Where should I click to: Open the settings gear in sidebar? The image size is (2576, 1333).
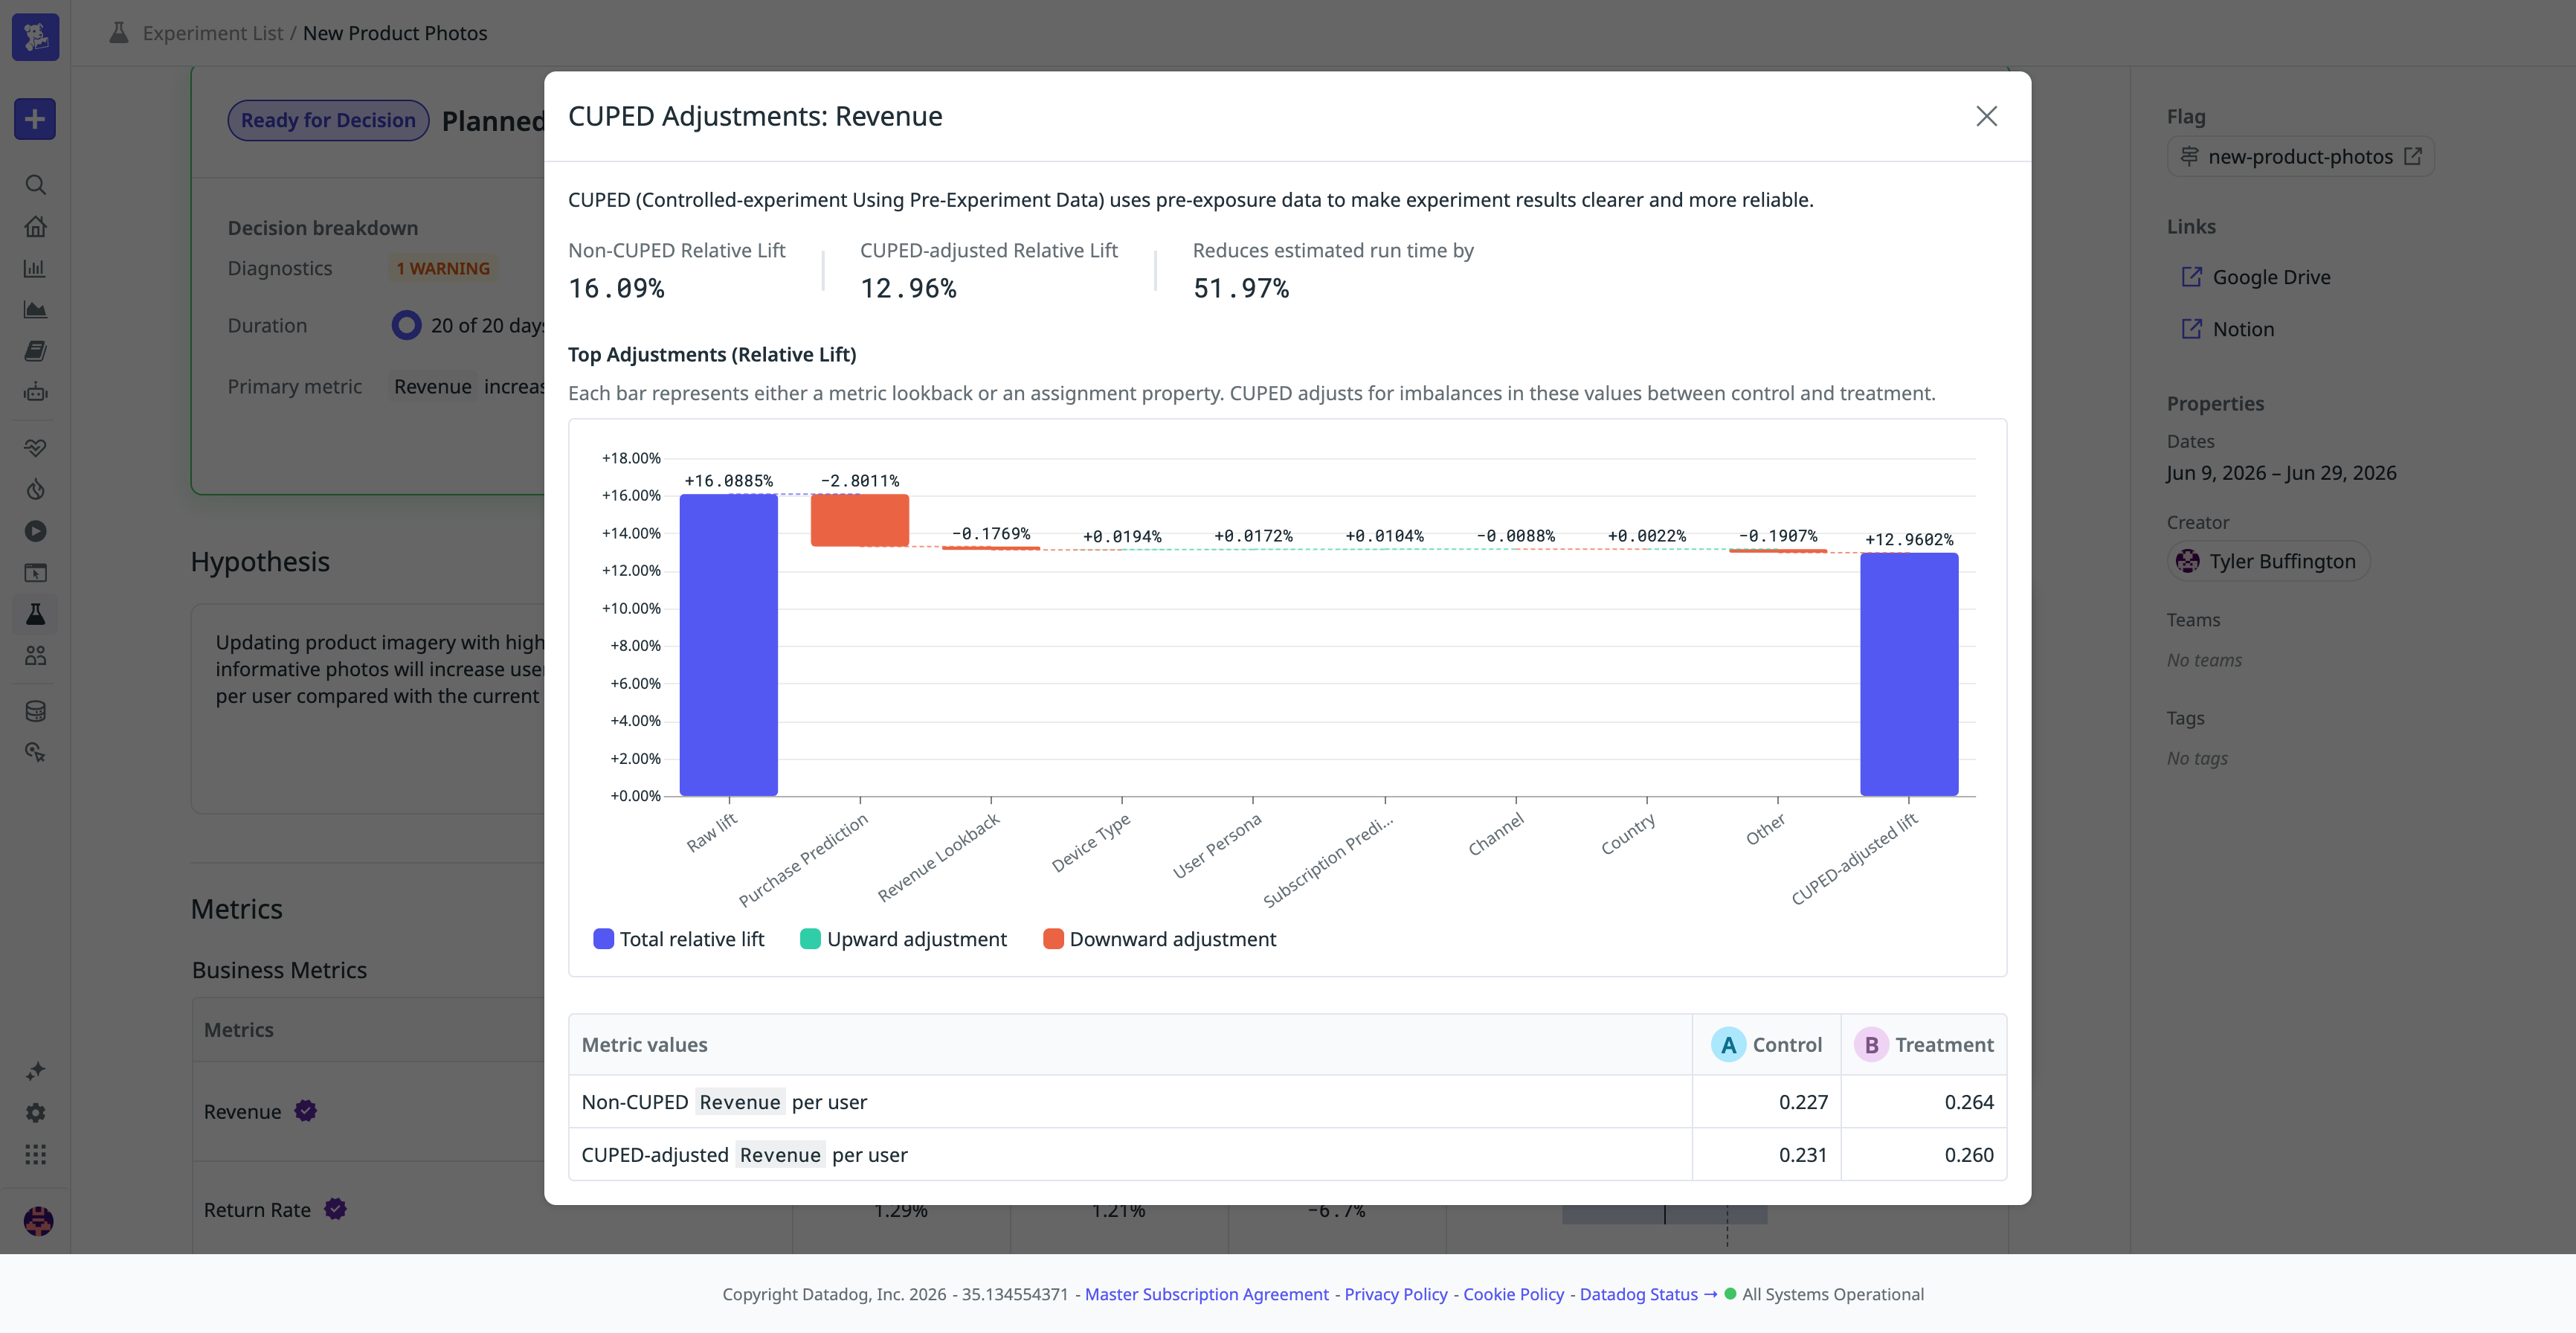click(x=35, y=1113)
